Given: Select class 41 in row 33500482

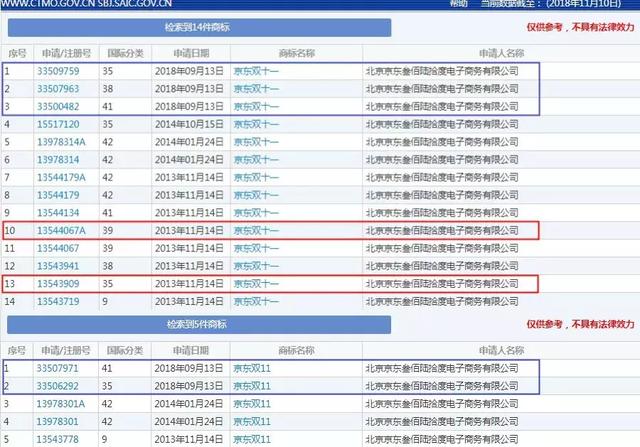Looking at the screenshot, I should click(108, 107).
